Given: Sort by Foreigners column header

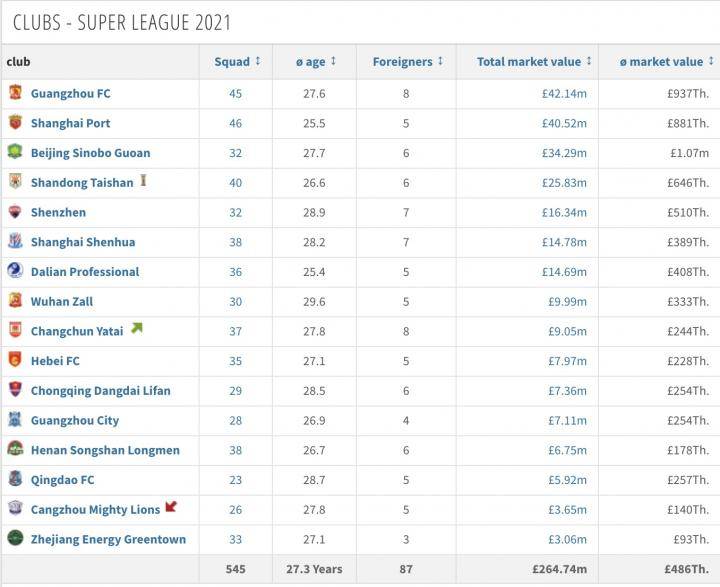Looking at the screenshot, I should coord(408,62).
